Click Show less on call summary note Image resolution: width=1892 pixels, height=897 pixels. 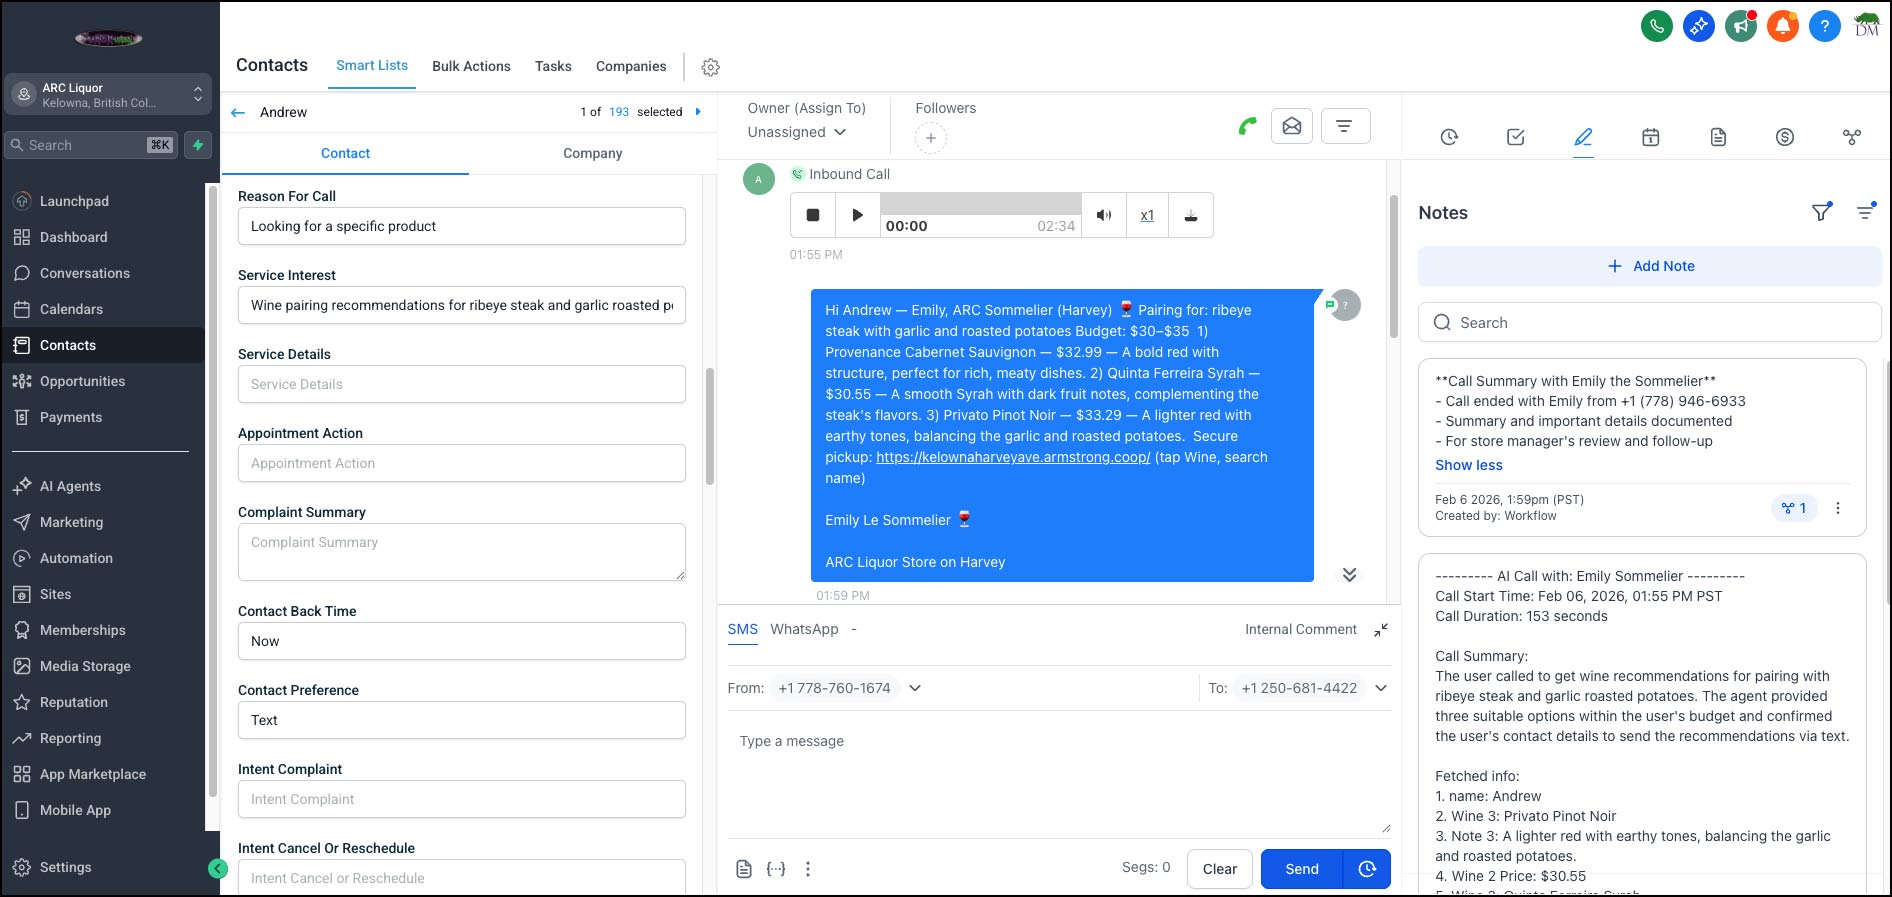point(1468,465)
